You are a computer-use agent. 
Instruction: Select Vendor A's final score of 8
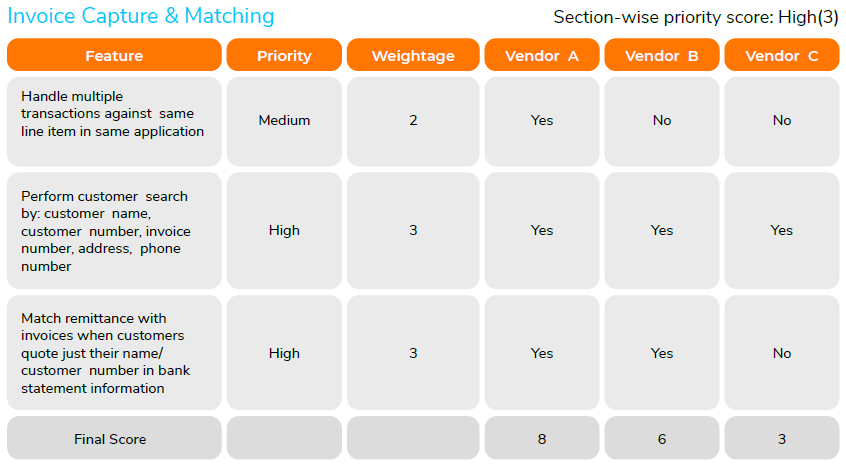click(x=542, y=439)
